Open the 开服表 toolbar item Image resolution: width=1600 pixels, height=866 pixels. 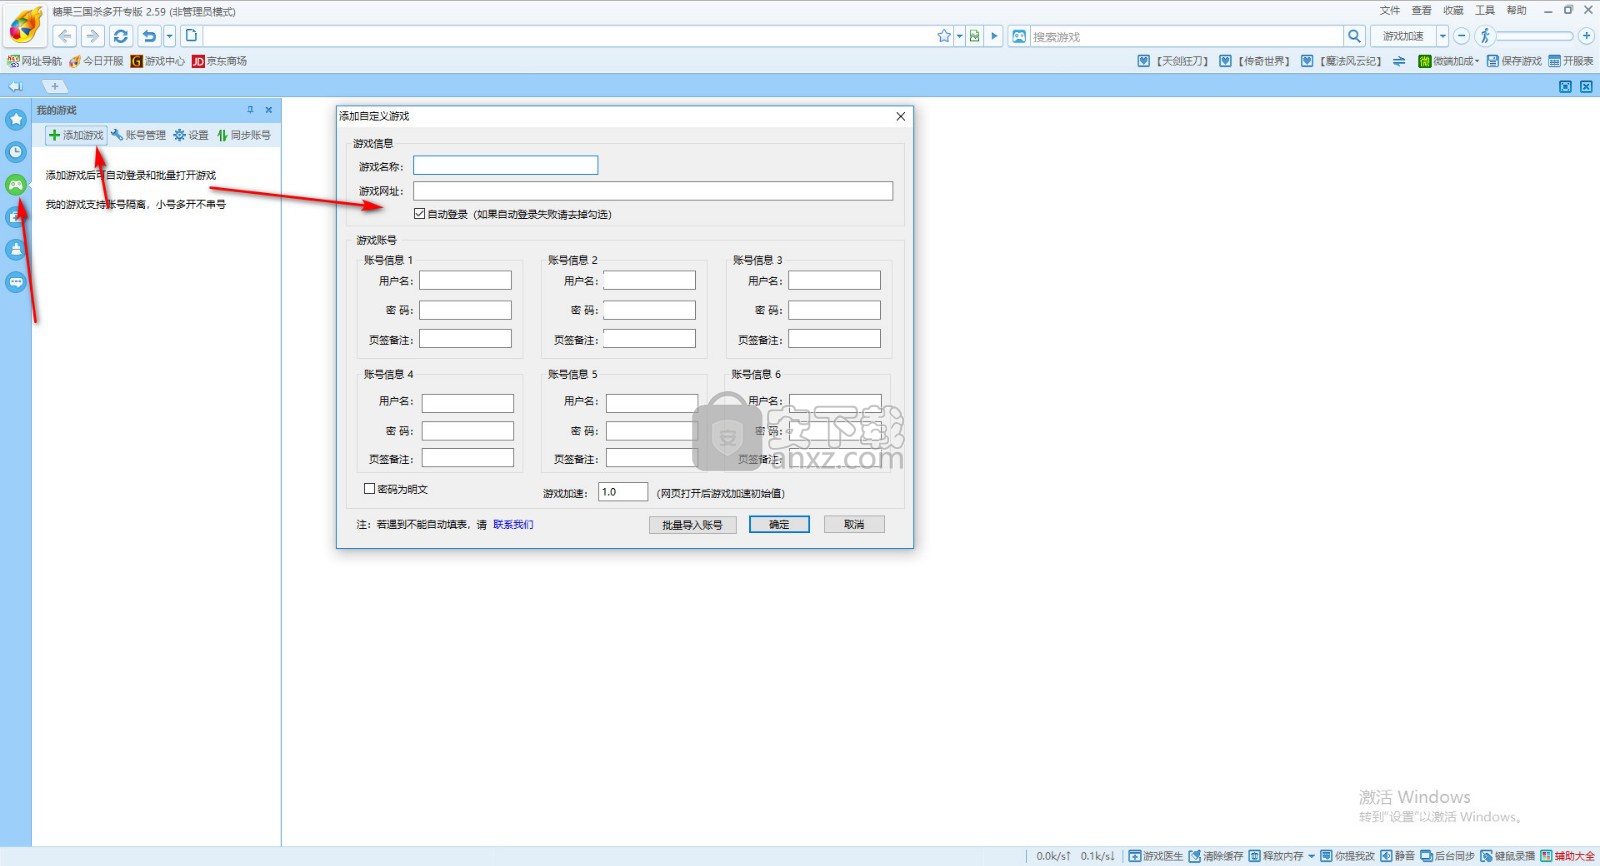1571,61
